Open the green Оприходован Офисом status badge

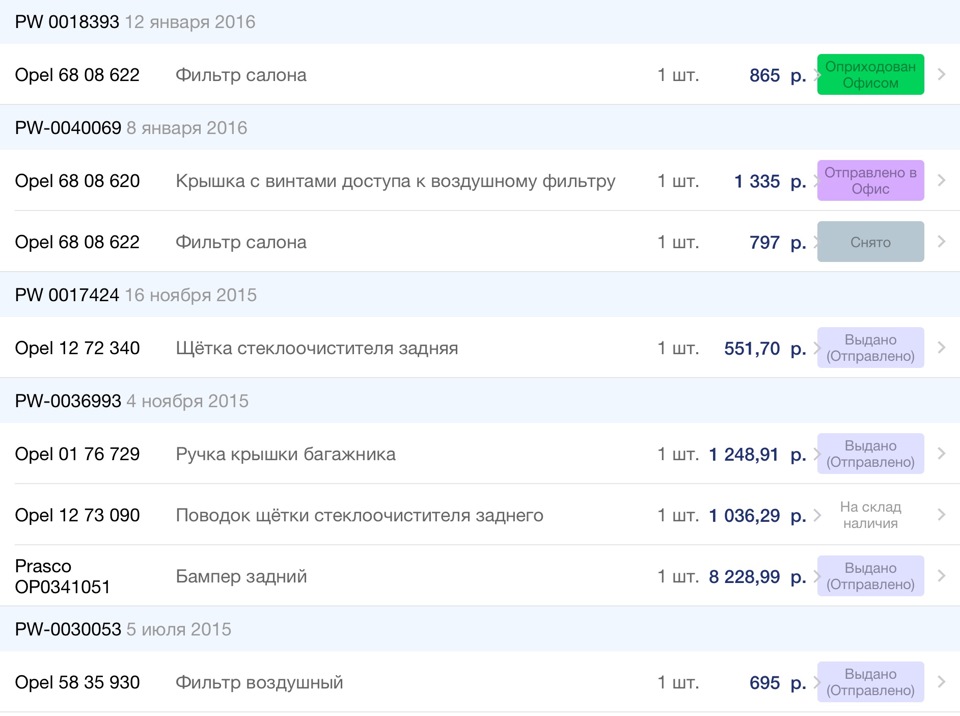point(870,75)
